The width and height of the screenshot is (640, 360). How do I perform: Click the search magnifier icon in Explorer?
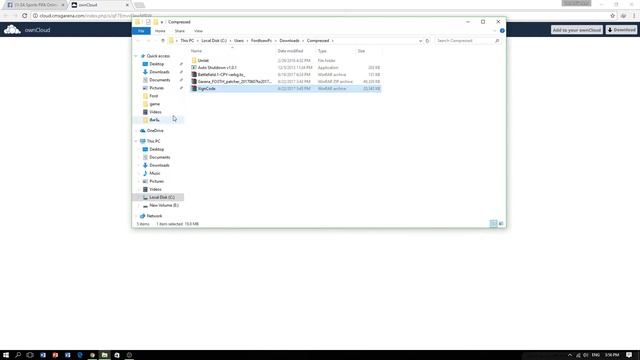click(x=497, y=41)
